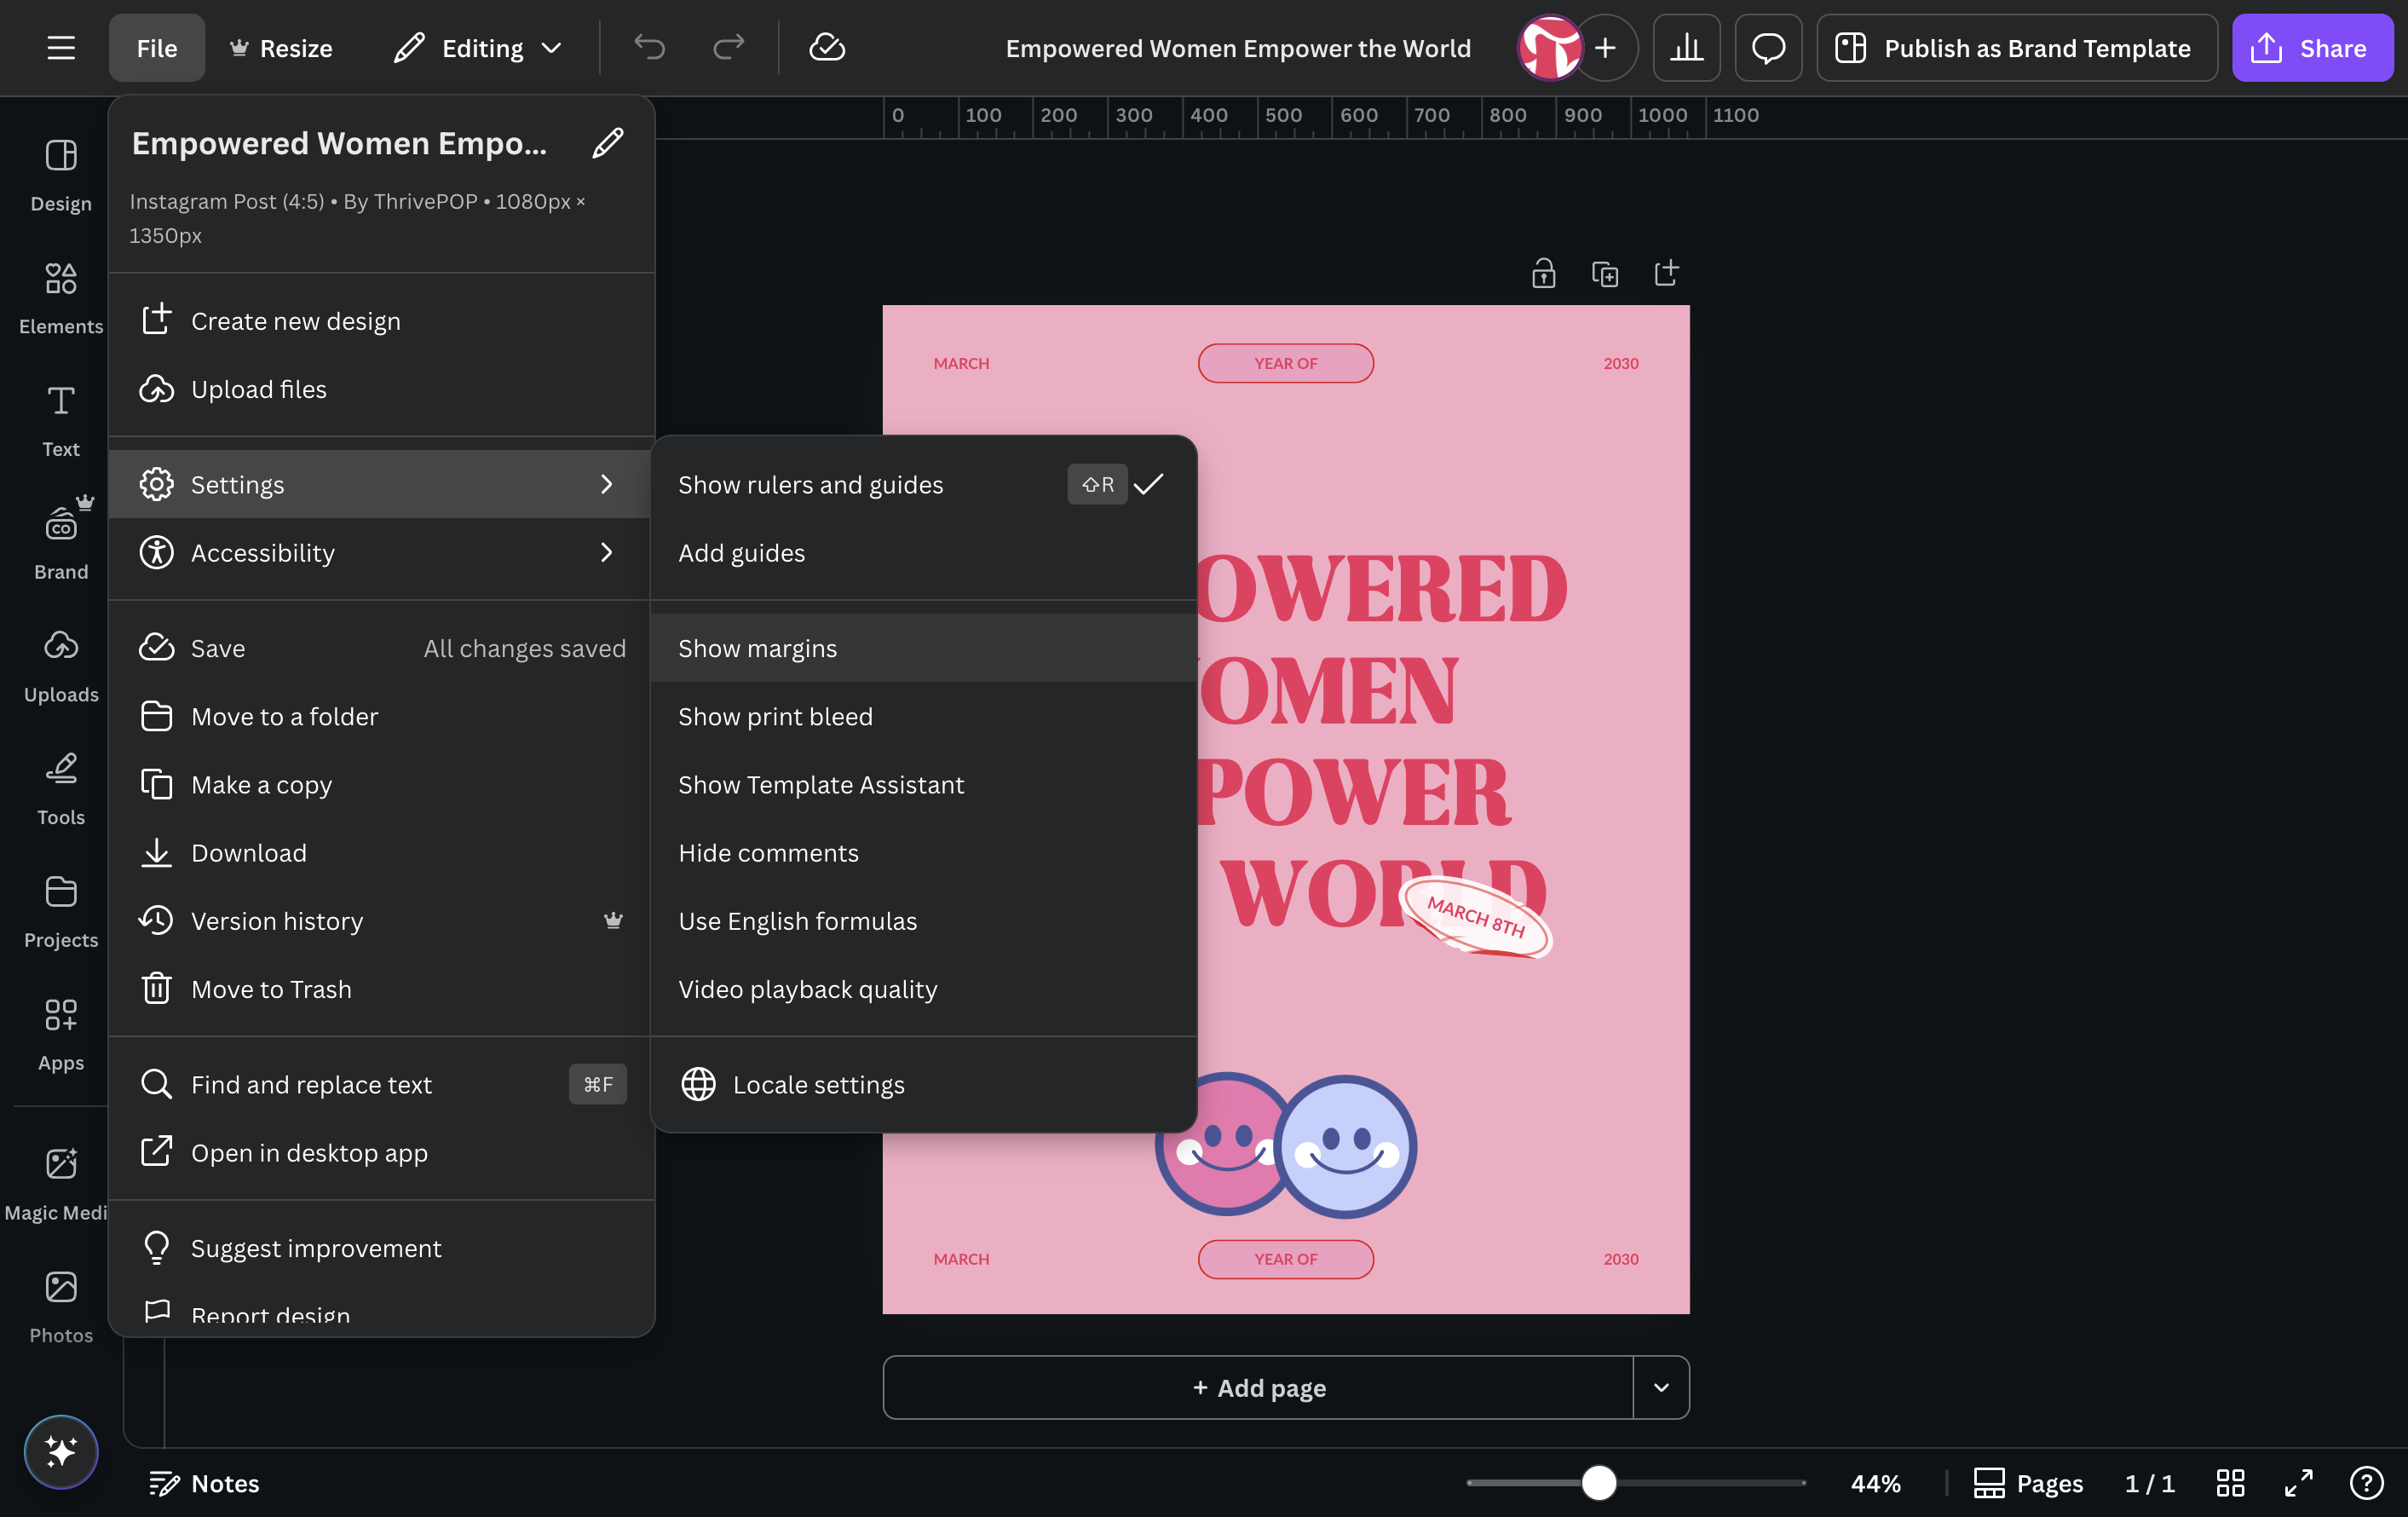
Task: Open Version history
Action: pos(380,920)
